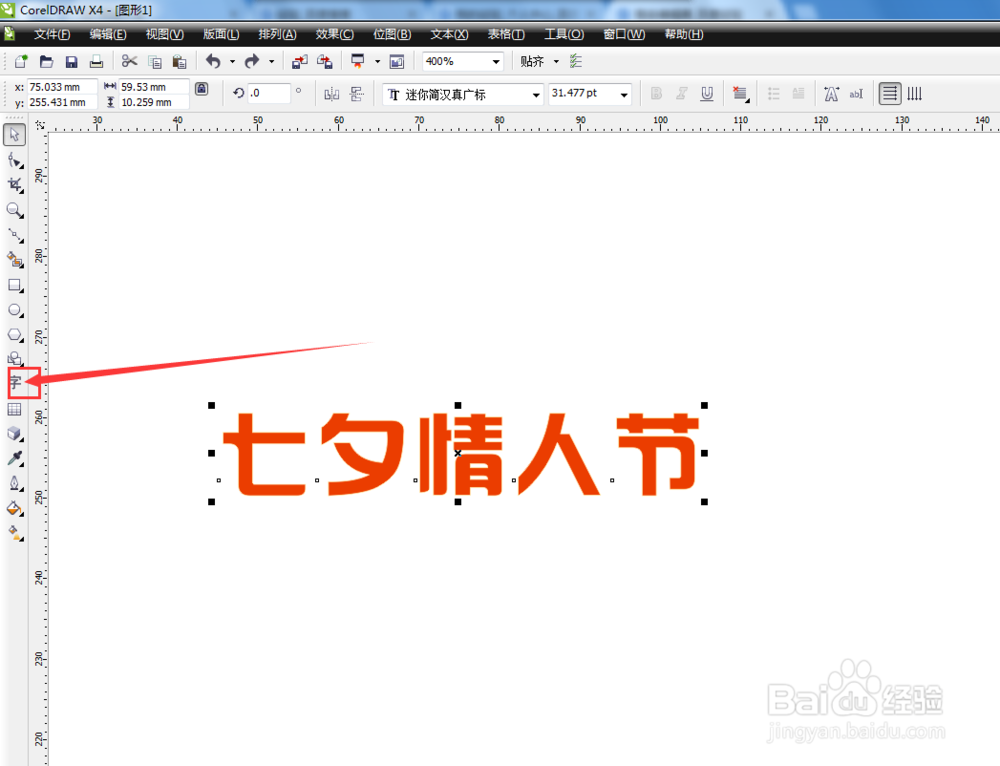Open the 效果(C) menu
This screenshot has height=766, width=1000.
tap(334, 34)
